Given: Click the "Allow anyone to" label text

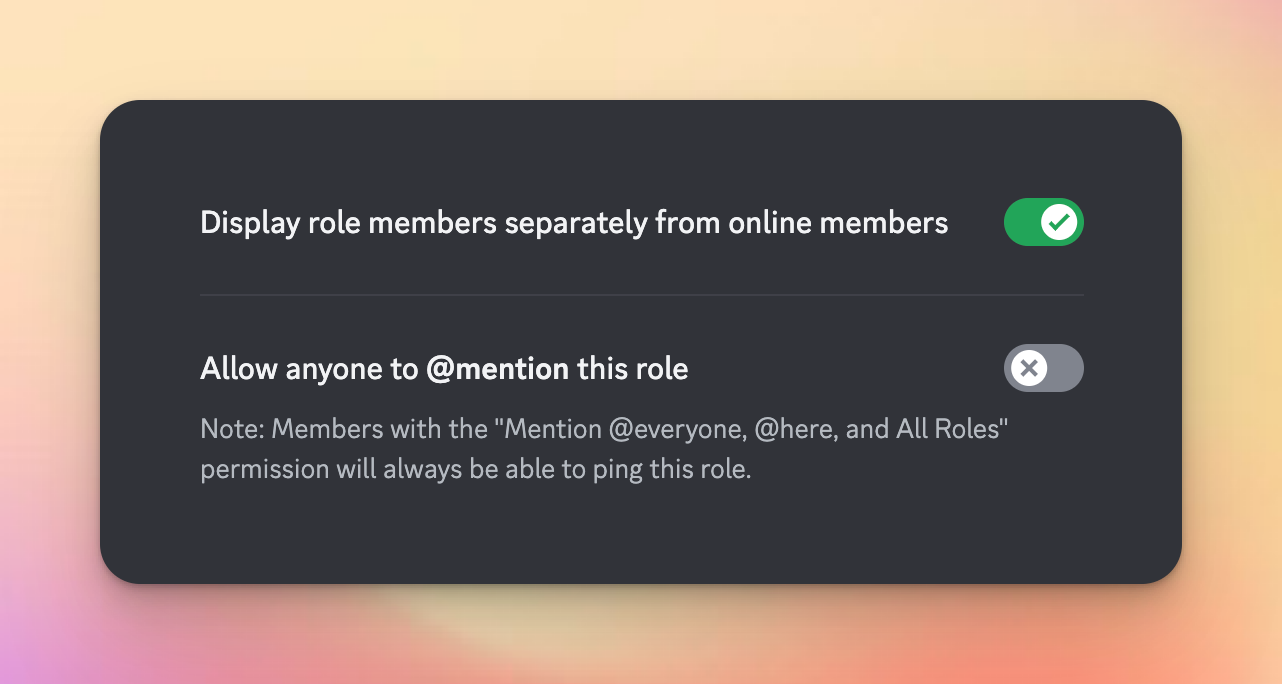Looking at the screenshot, I should (x=308, y=369).
